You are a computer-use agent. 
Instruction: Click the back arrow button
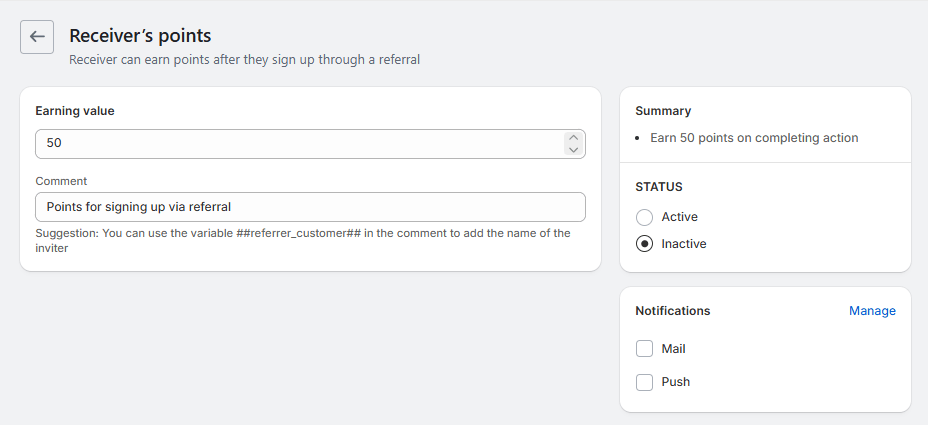[37, 37]
